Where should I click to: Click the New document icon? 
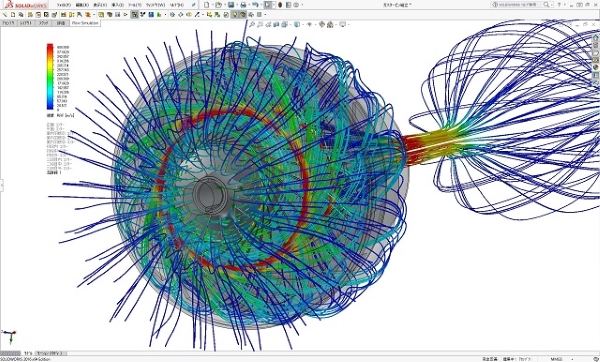click(207, 5)
